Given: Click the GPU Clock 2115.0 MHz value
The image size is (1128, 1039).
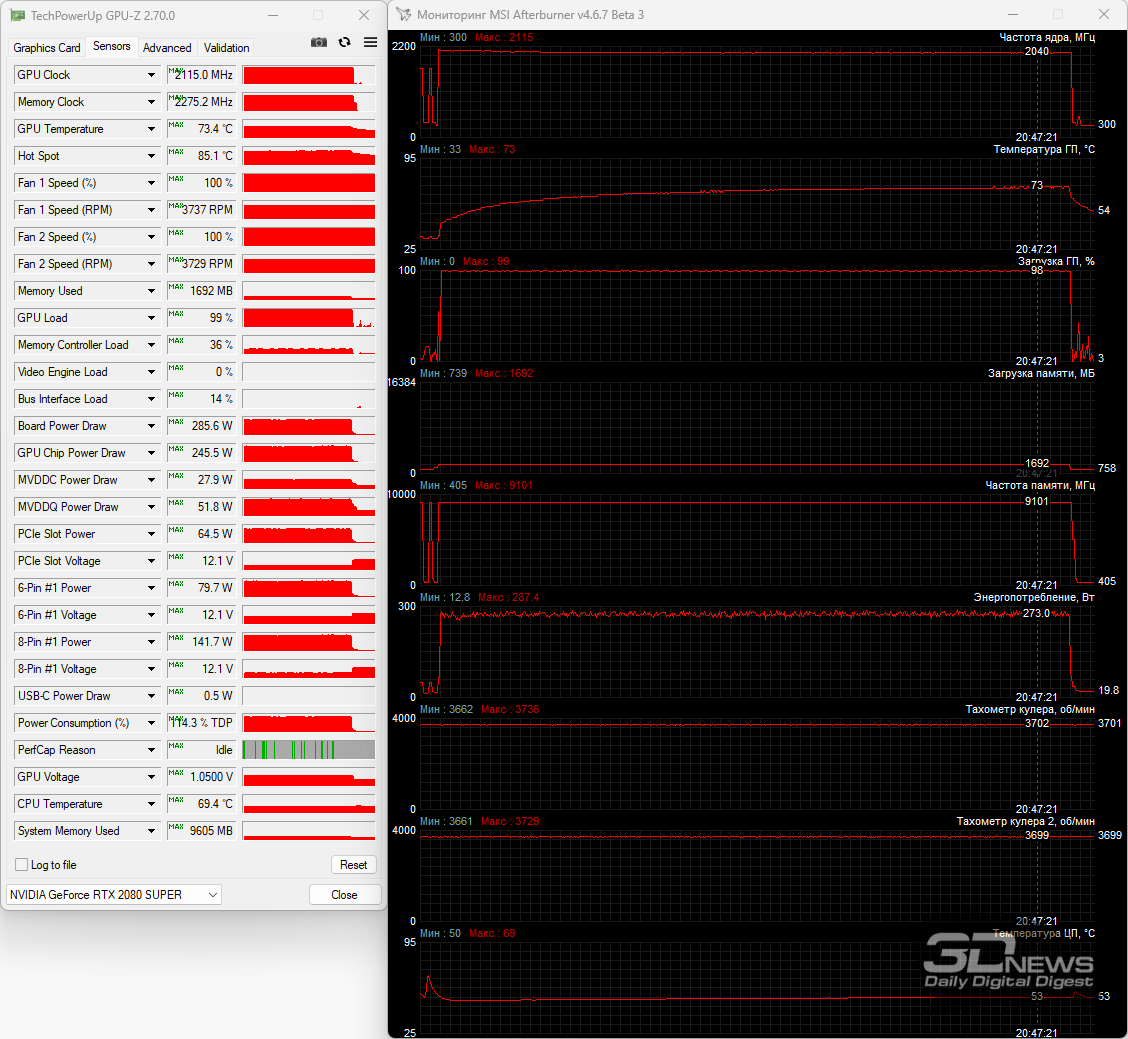Looking at the screenshot, I should (201, 75).
